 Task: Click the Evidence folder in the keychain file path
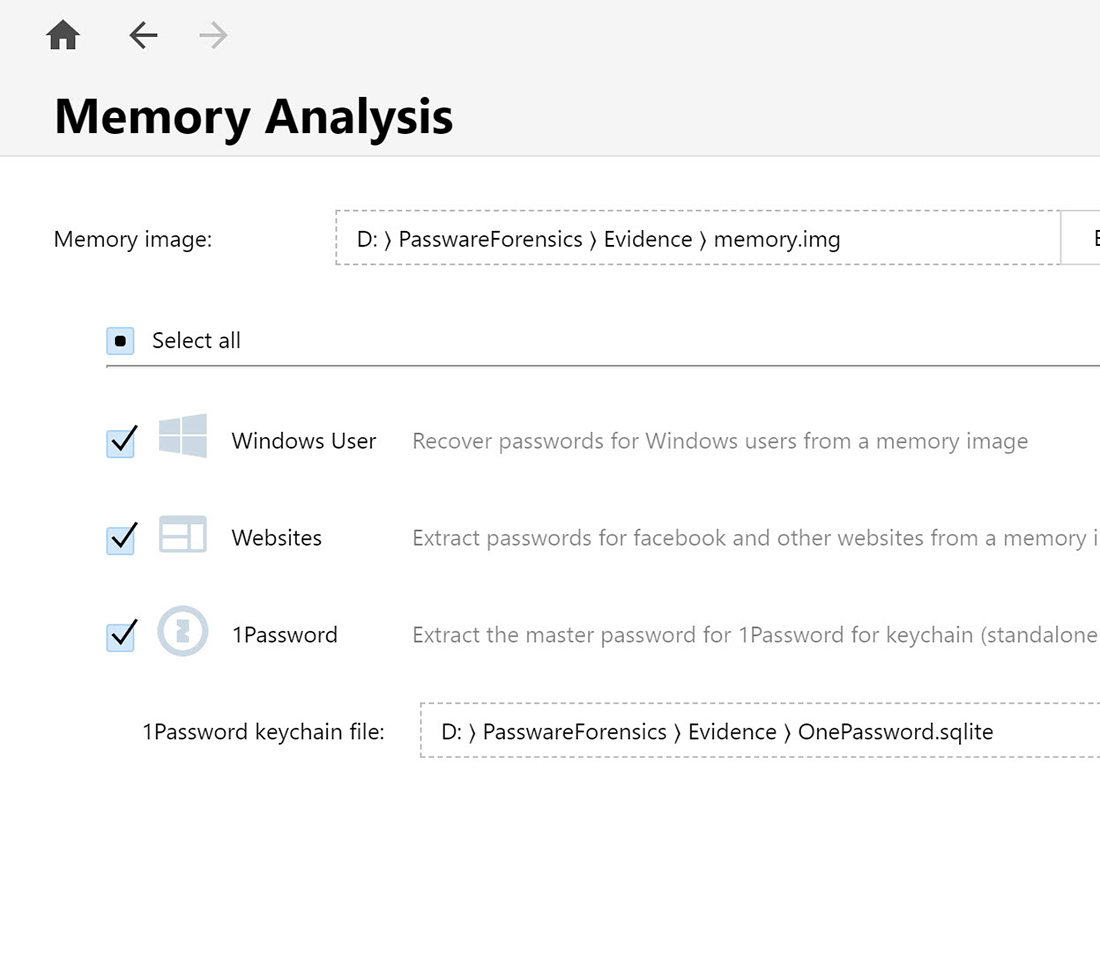[x=732, y=732]
